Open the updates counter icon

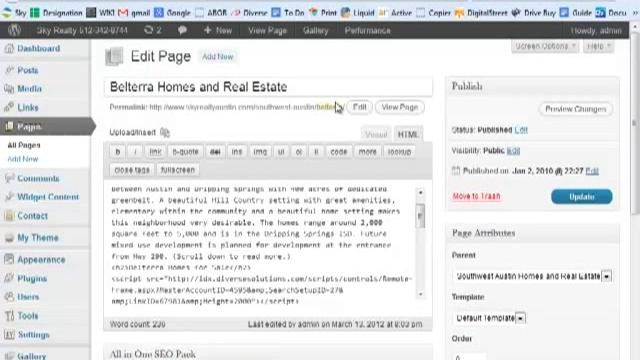(x=153, y=30)
